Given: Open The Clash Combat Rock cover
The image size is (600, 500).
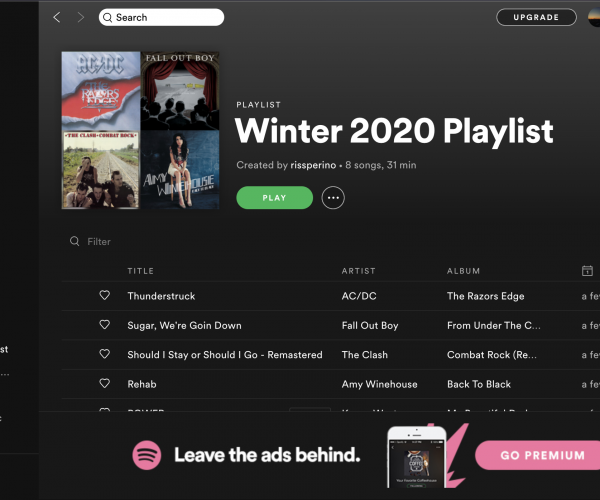Looking at the screenshot, I should pos(101,169).
